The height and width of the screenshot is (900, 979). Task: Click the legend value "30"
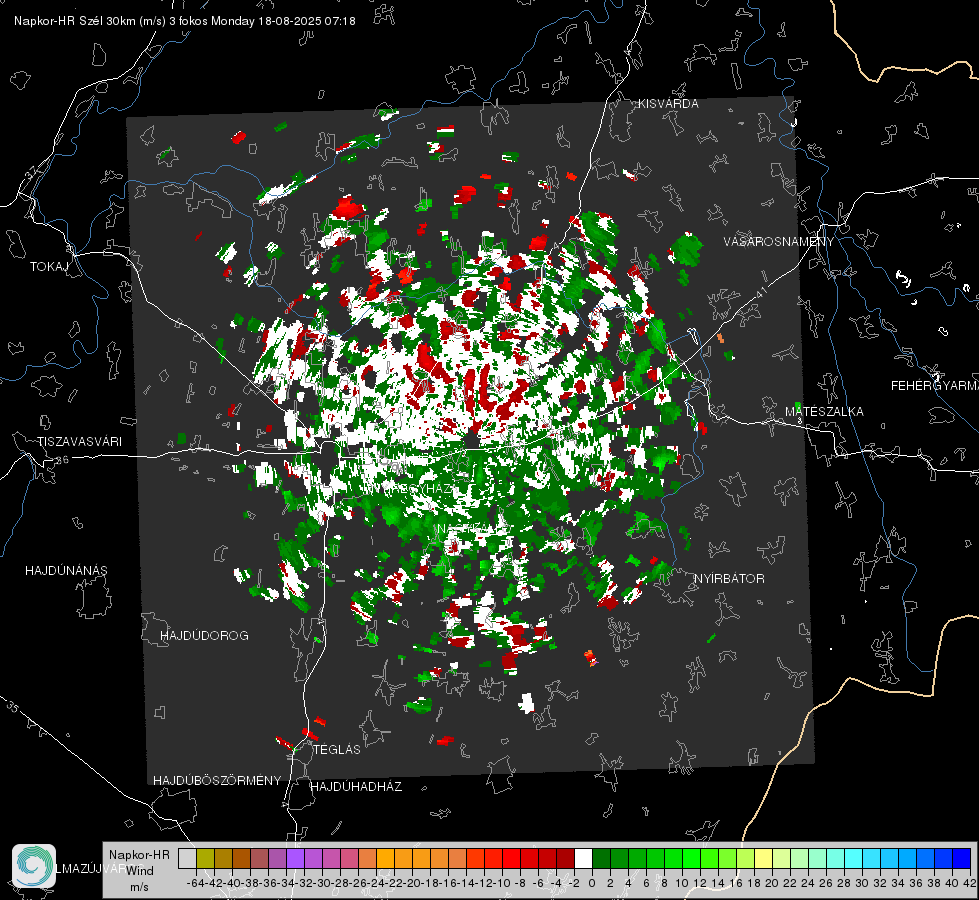point(862,883)
